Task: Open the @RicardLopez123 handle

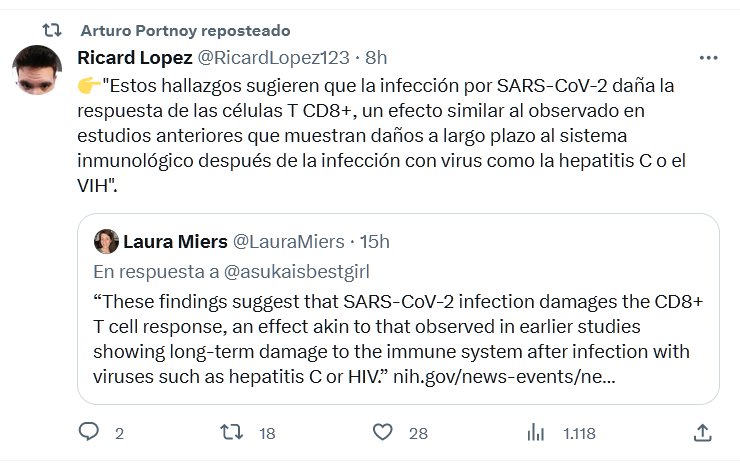Action: point(273,57)
